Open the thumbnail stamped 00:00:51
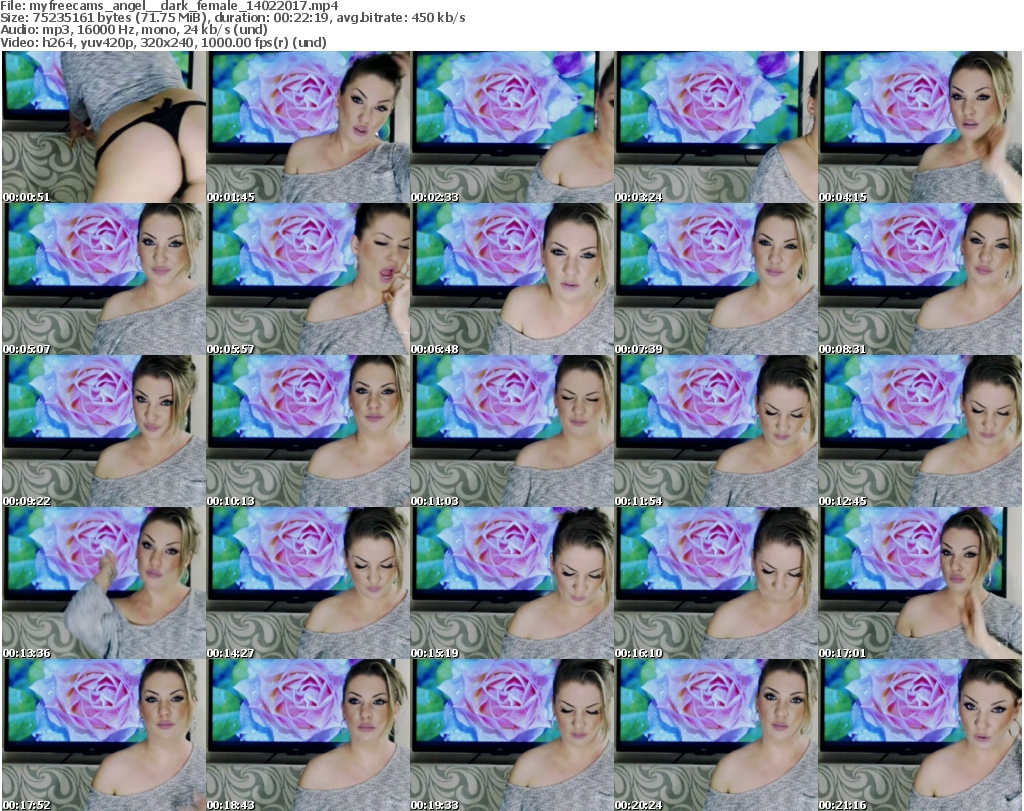Viewport: 1024px width, 811px height. pyautogui.click(x=104, y=127)
